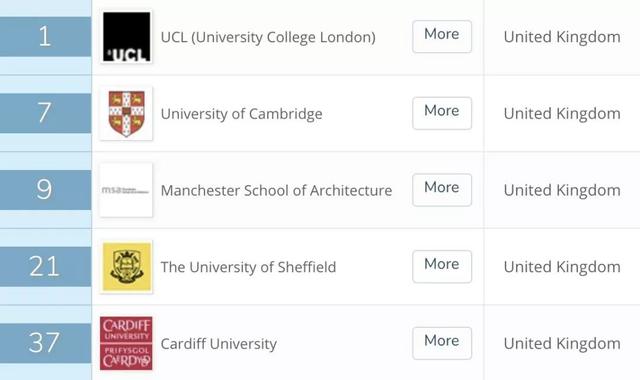Click the University of Sheffield yellow crest logo
This screenshot has width=640, height=380.
pos(126,267)
